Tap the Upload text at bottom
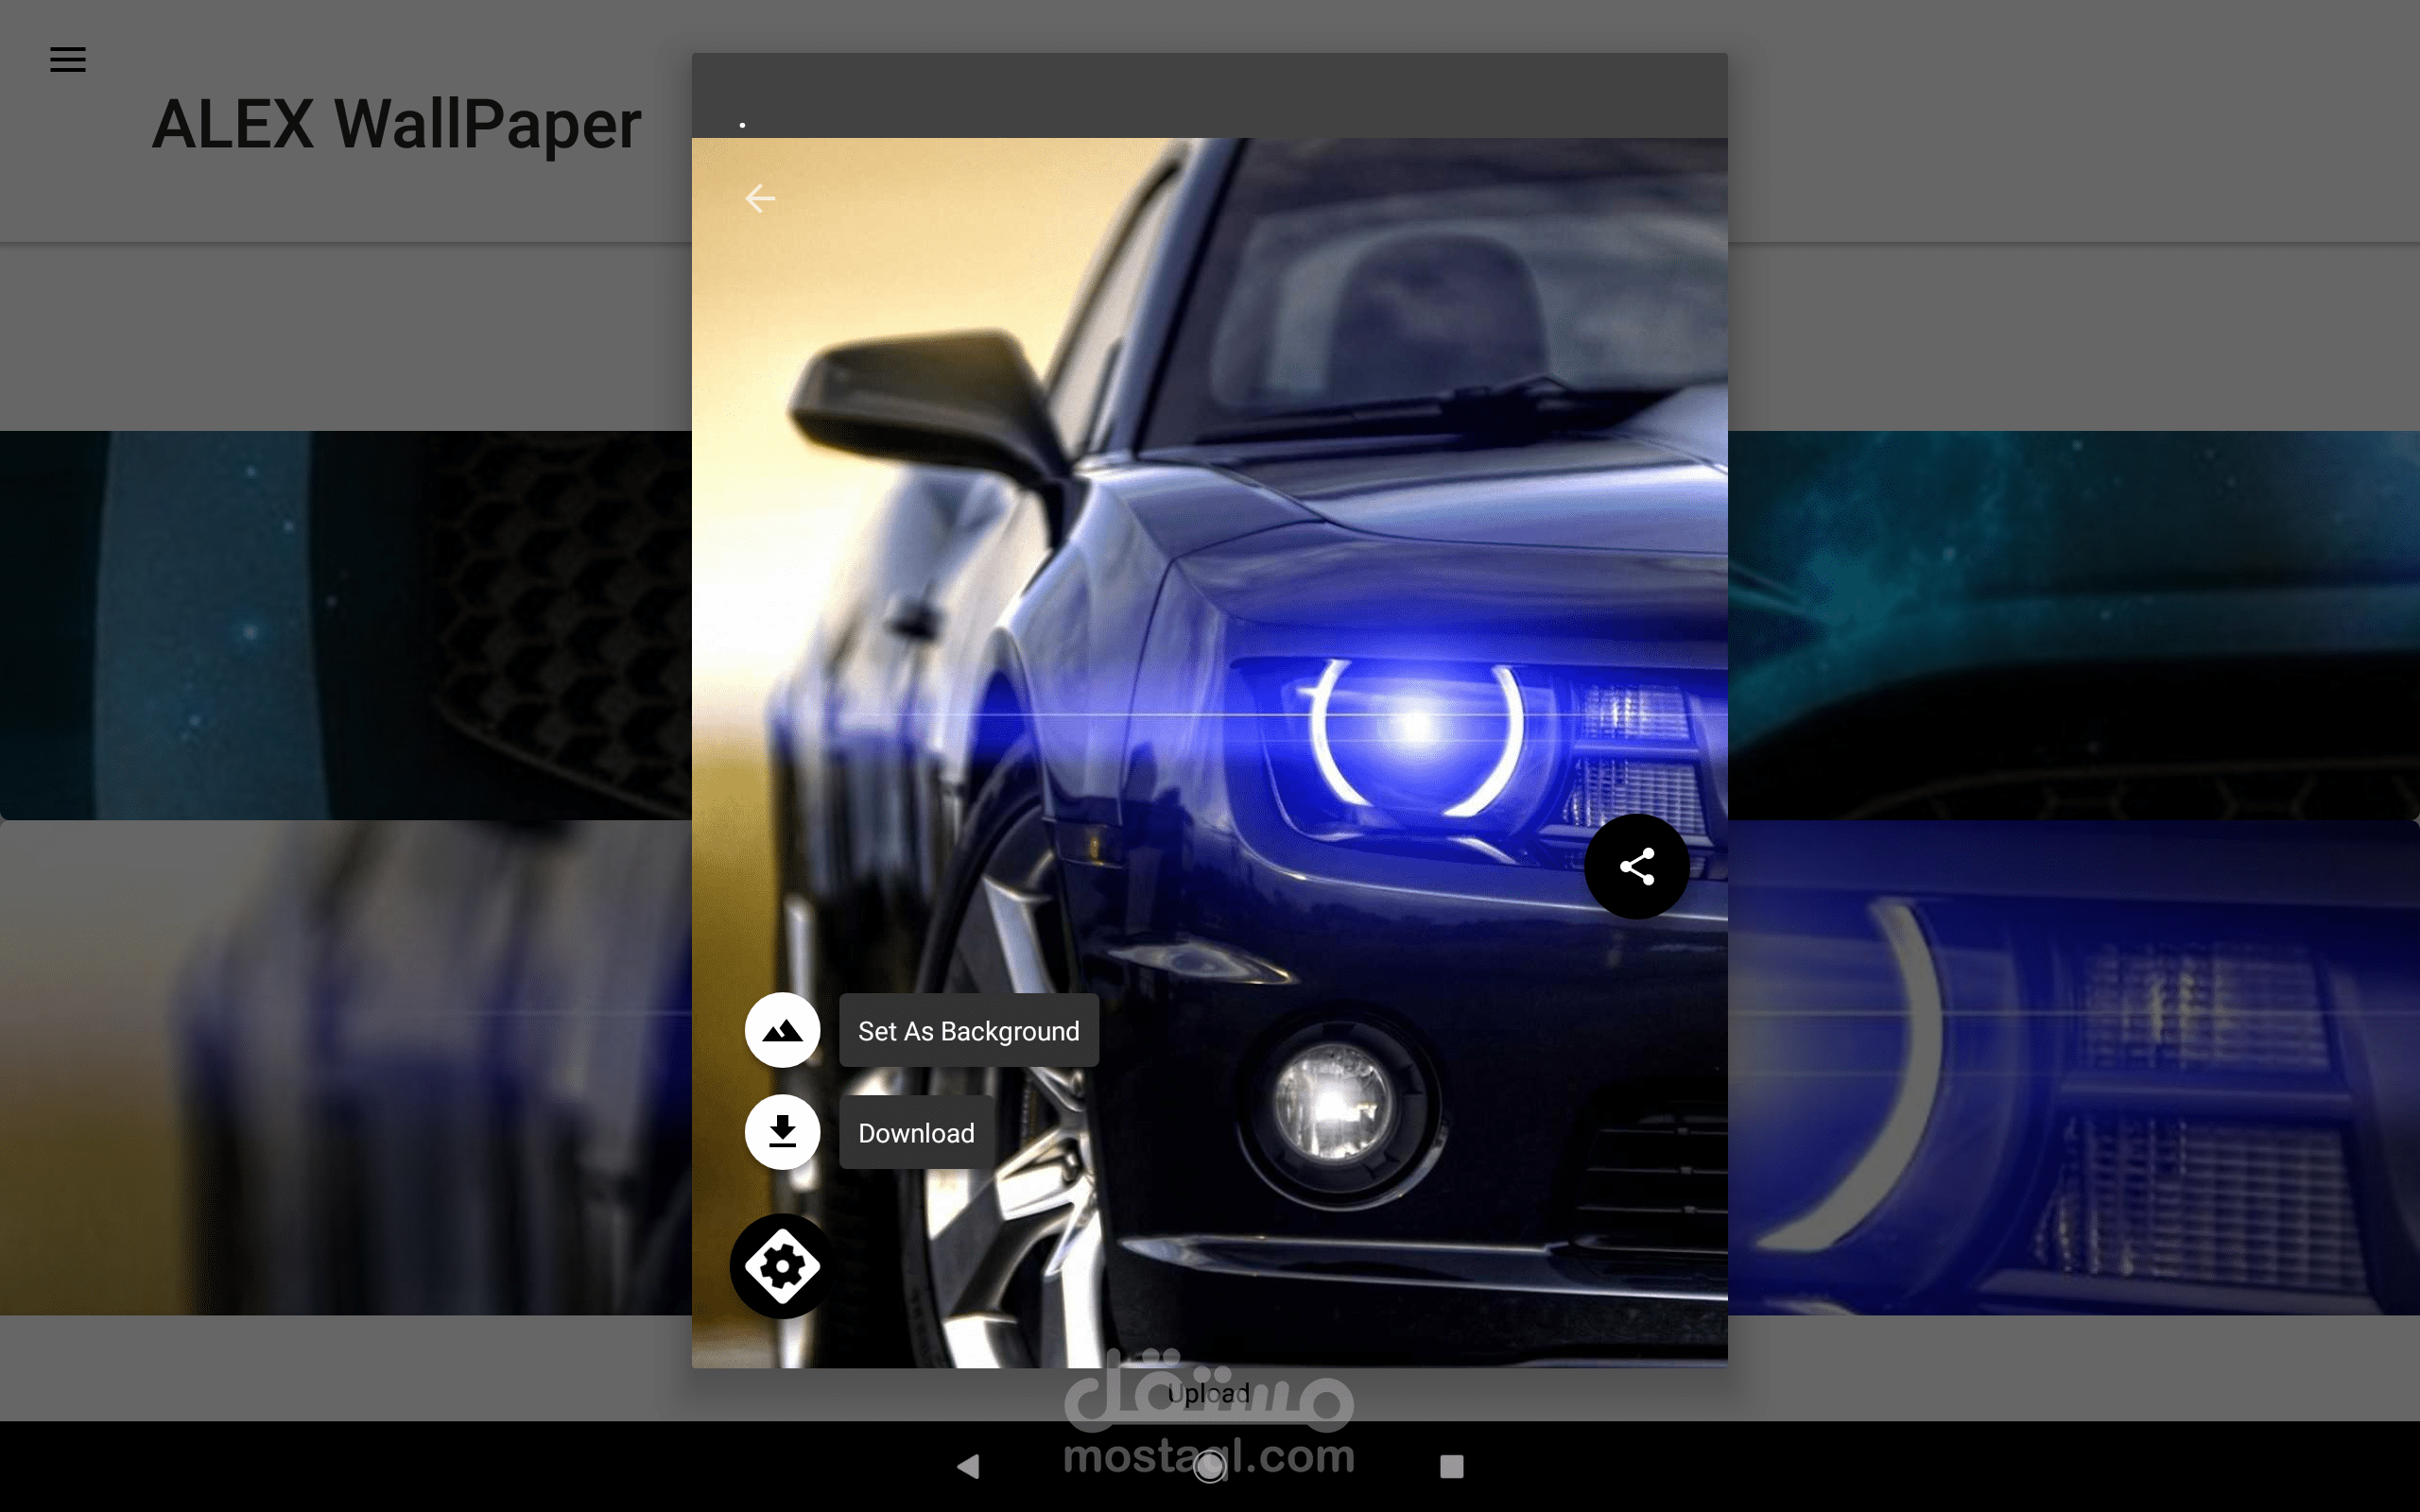Image resolution: width=2420 pixels, height=1512 pixels. (x=1208, y=1393)
